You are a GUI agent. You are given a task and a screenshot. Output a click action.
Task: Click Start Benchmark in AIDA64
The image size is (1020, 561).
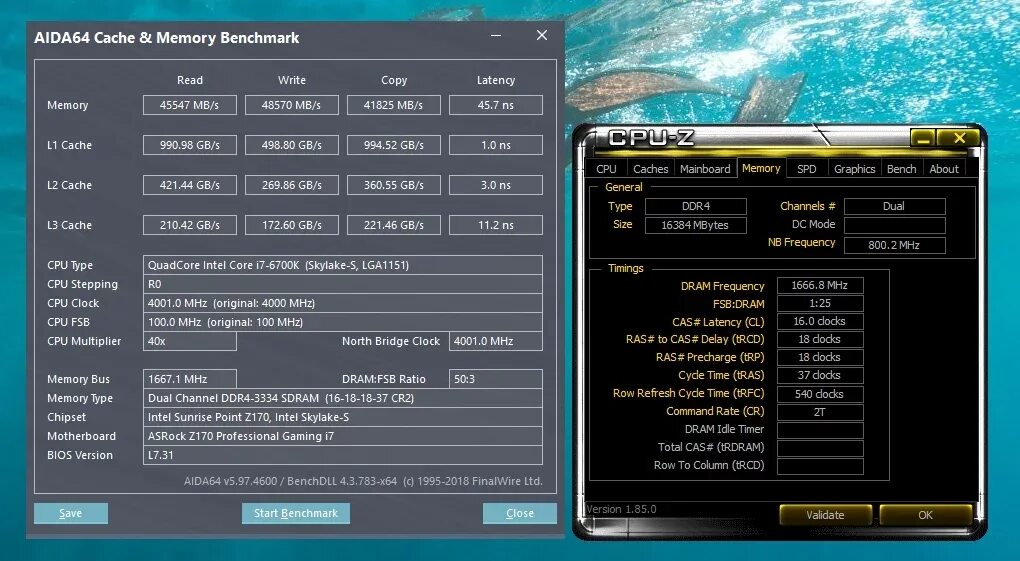click(296, 513)
